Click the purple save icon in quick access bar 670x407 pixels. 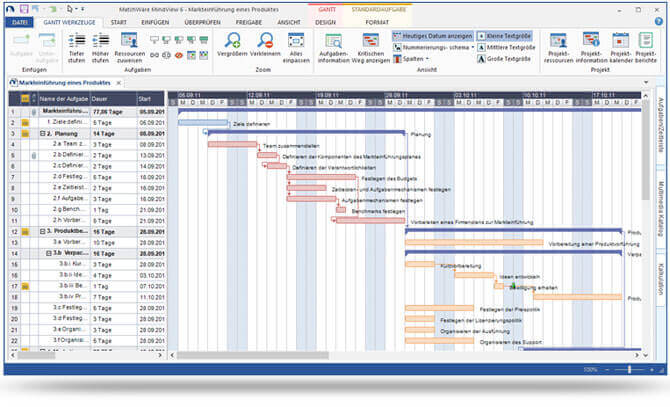tap(24, 9)
